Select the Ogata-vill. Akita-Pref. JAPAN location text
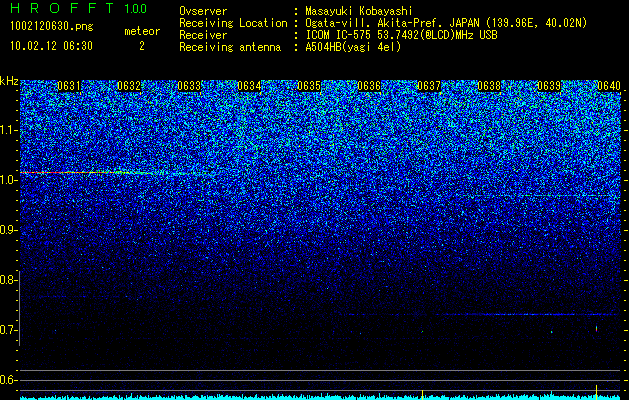This screenshot has width=629, height=400. (446, 23)
